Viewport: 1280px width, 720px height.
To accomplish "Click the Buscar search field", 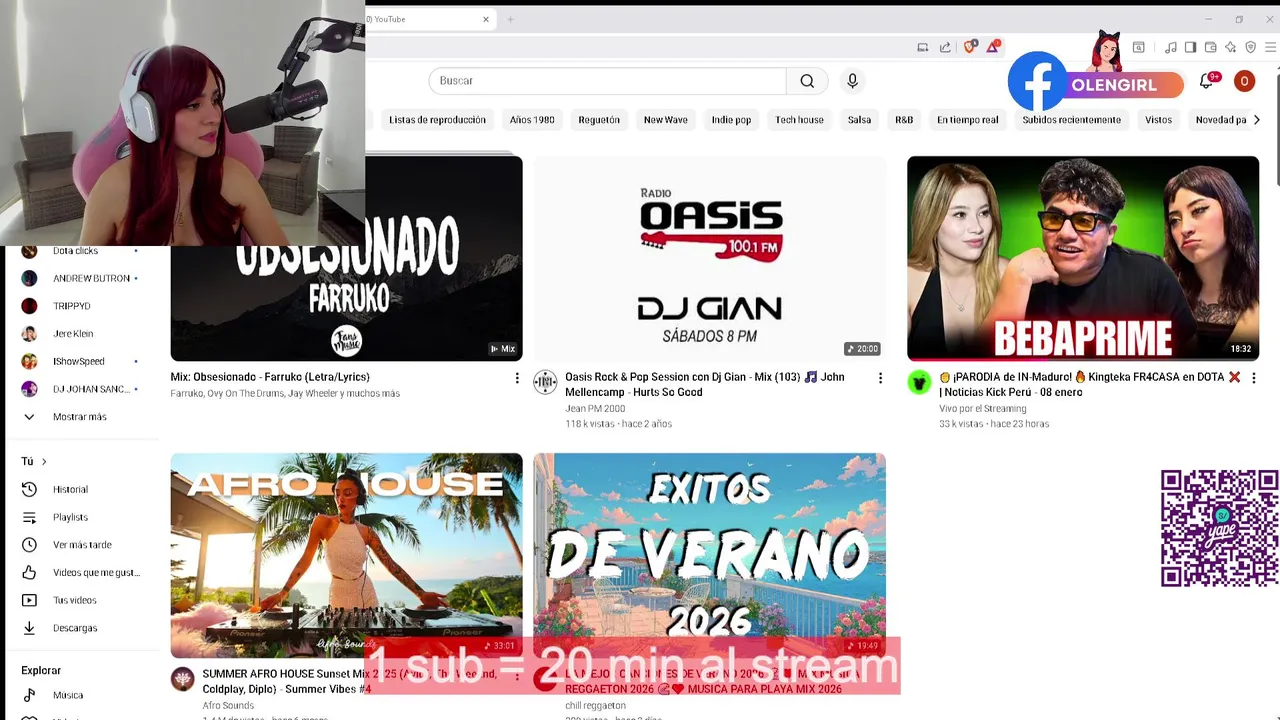I will point(608,81).
